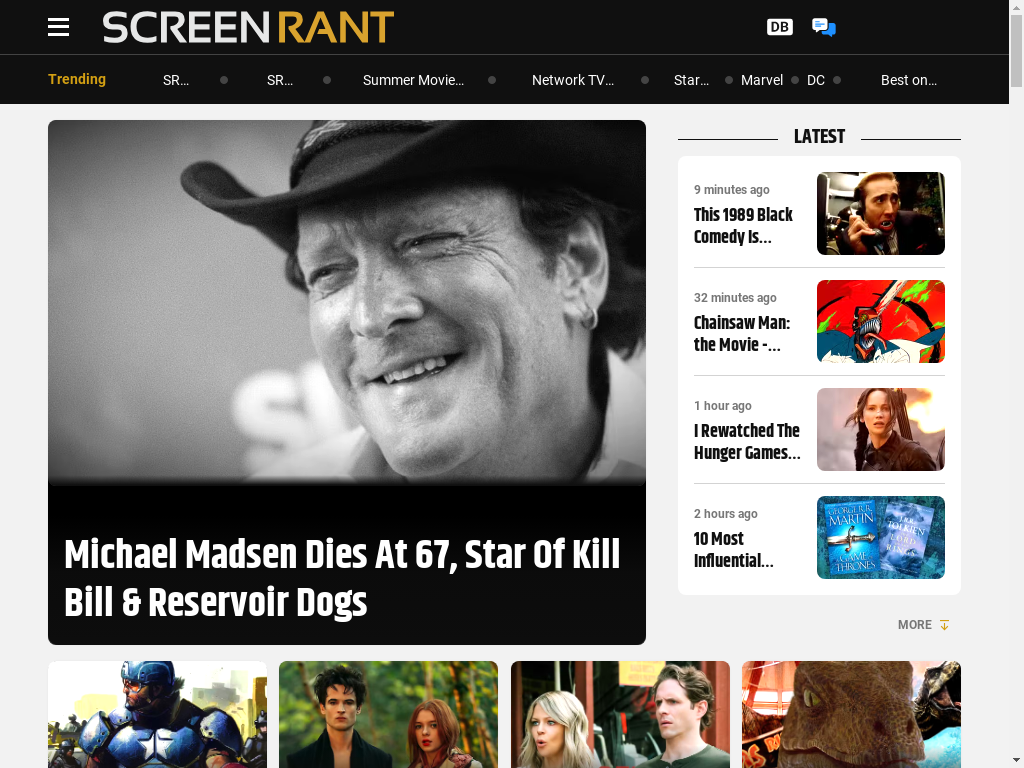Click the MORE link under Latest
The height and width of the screenshot is (768, 1024).
tap(914, 625)
